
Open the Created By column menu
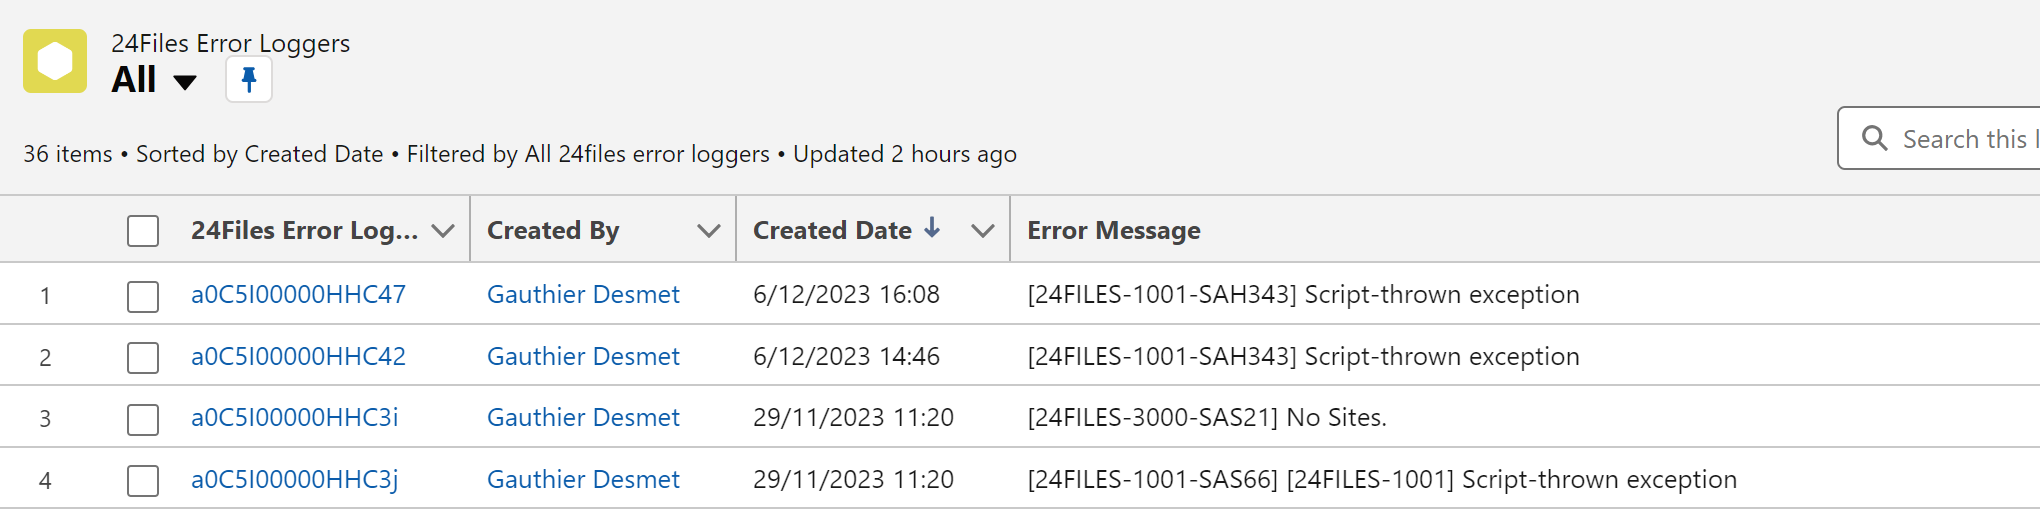[x=709, y=231]
